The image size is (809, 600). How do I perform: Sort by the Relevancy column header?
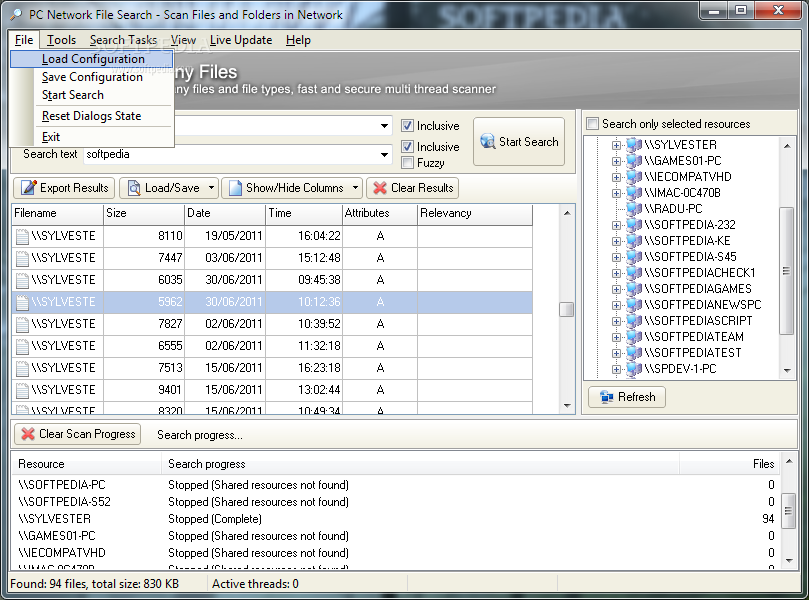tap(474, 213)
